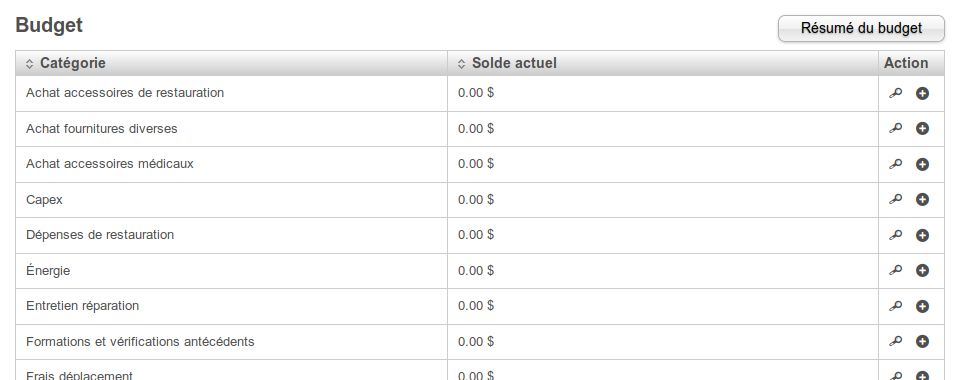The image size is (960, 380).
Task: View details for Entretien réparation row
Action: click(x=895, y=306)
